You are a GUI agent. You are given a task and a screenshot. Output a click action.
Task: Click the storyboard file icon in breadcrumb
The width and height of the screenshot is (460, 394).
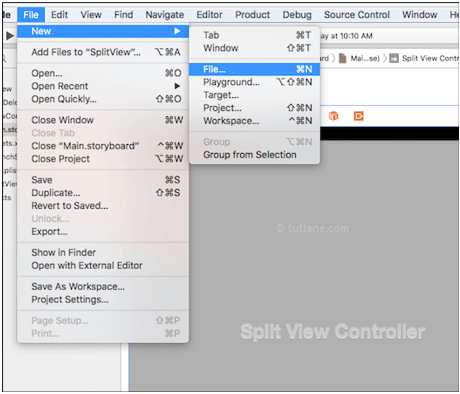pos(342,58)
